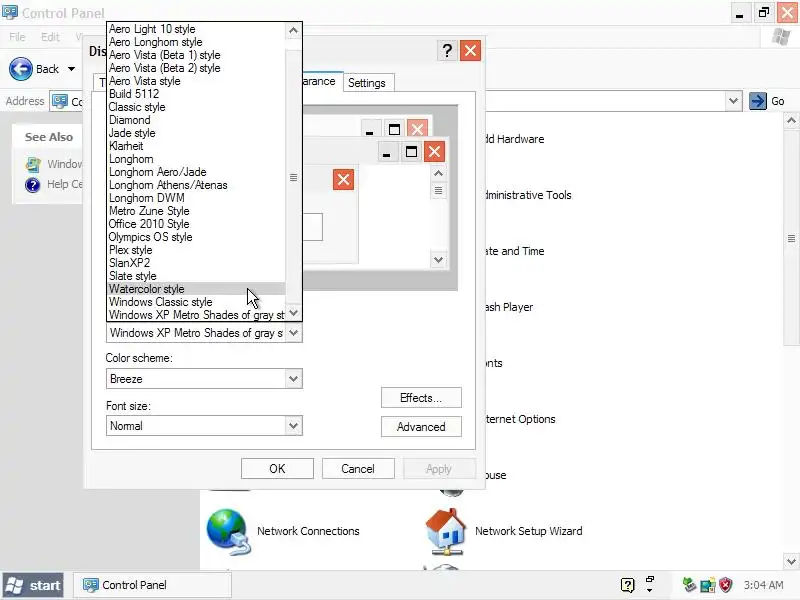Select Aero Longhorn style
This screenshot has width=800, height=600.
[196, 42]
